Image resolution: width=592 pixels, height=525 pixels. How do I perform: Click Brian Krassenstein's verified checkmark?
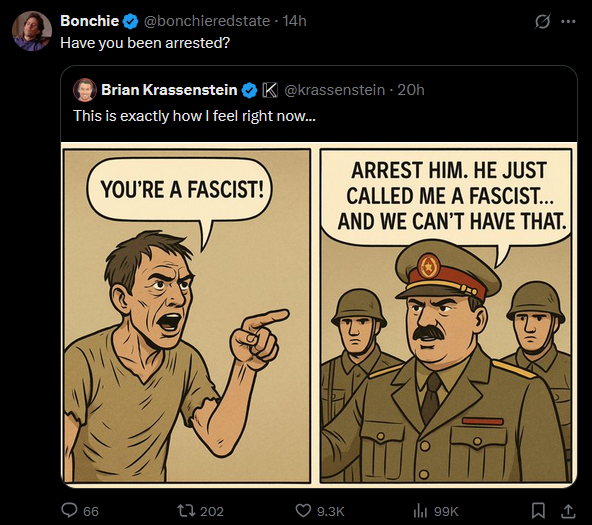pos(249,91)
